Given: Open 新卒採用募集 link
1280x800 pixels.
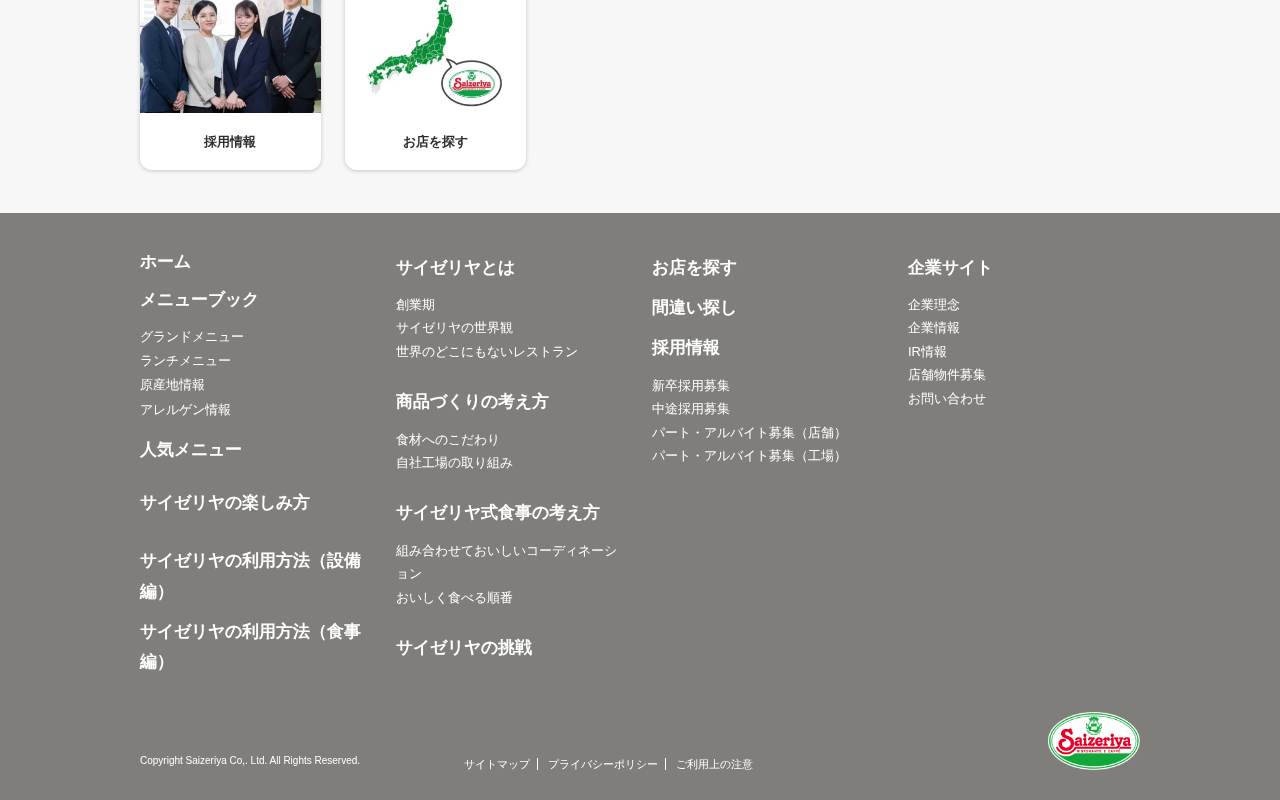Looking at the screenshot, I should tap(691, 386).
